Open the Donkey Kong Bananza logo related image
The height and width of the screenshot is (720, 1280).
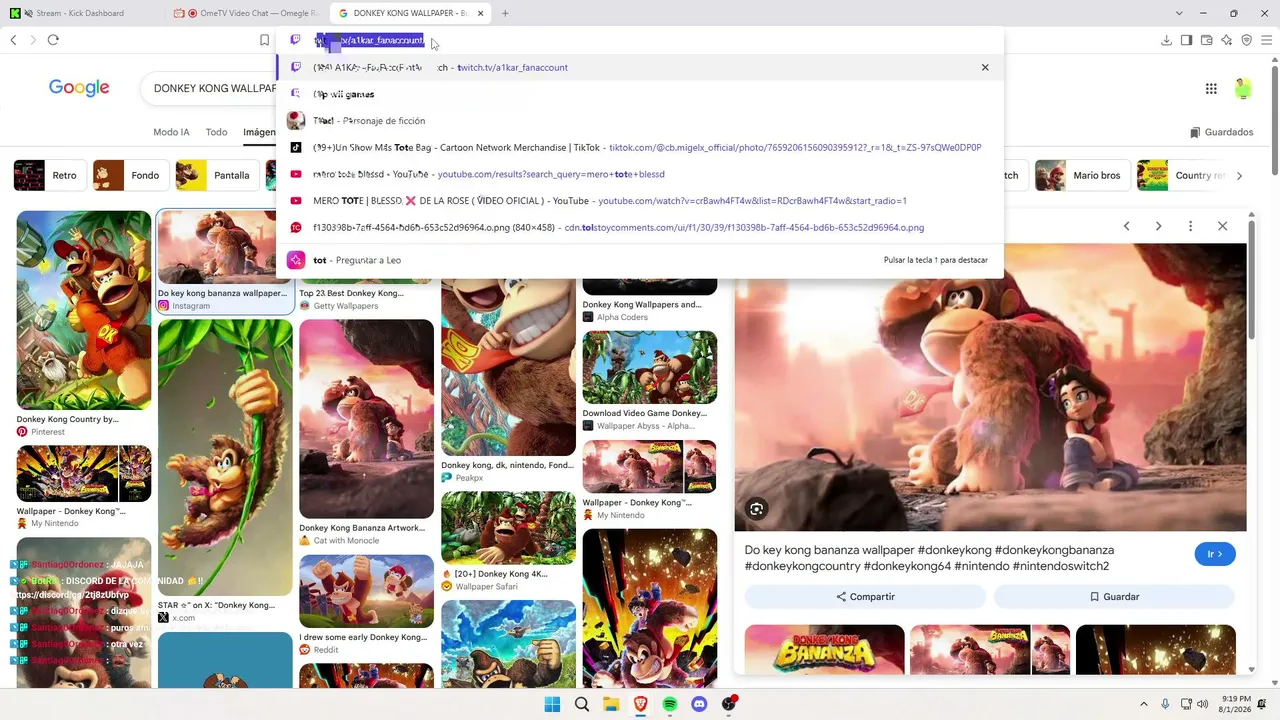pos(825,650)
